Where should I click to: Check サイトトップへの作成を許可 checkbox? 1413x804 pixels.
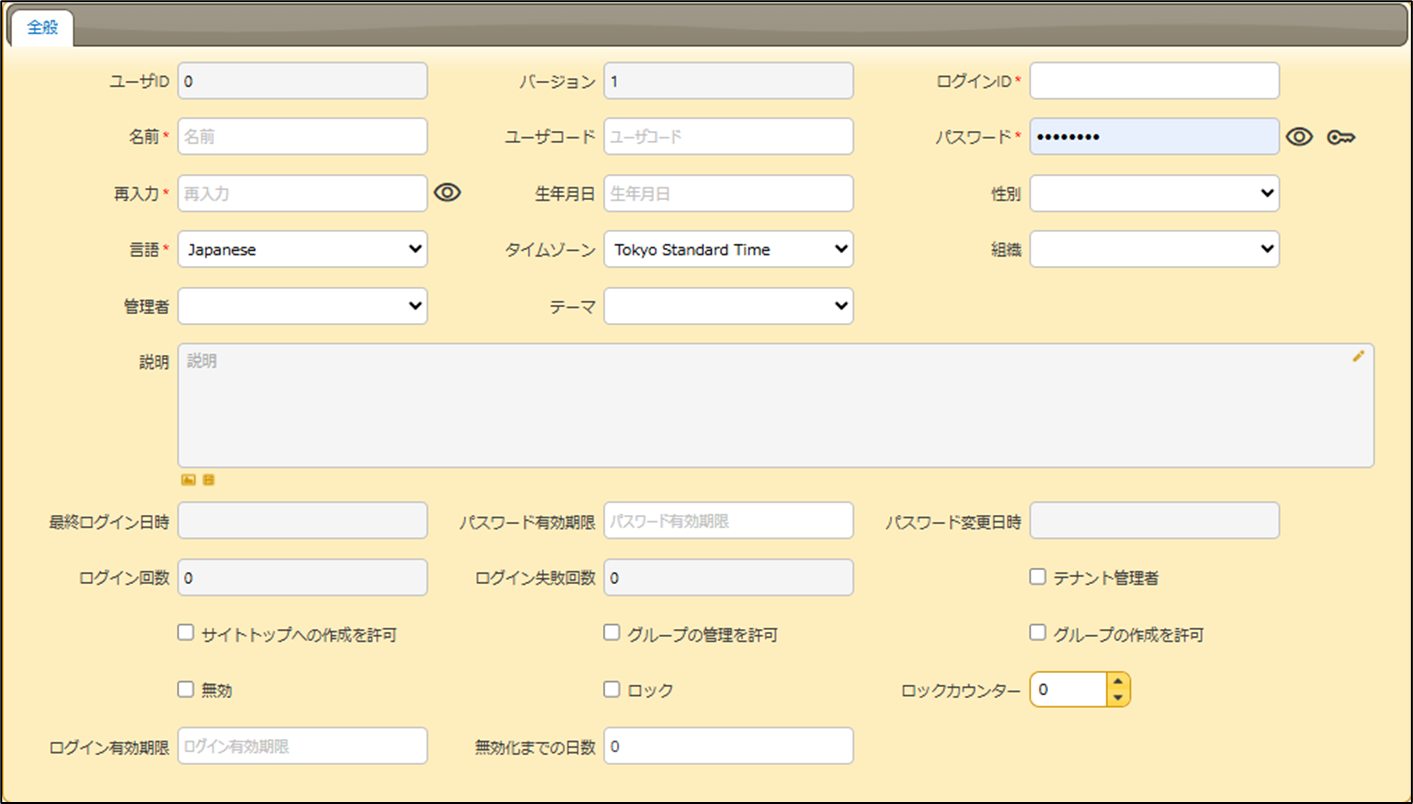pyautogui.click(x=185, y=633)
